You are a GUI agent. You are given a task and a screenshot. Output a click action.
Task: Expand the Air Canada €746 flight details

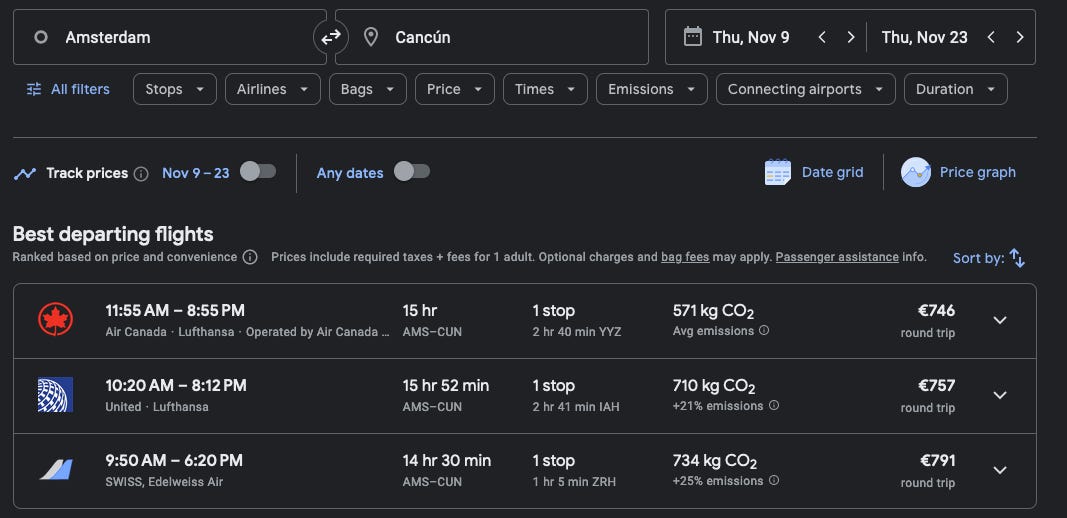click(999, 320)
